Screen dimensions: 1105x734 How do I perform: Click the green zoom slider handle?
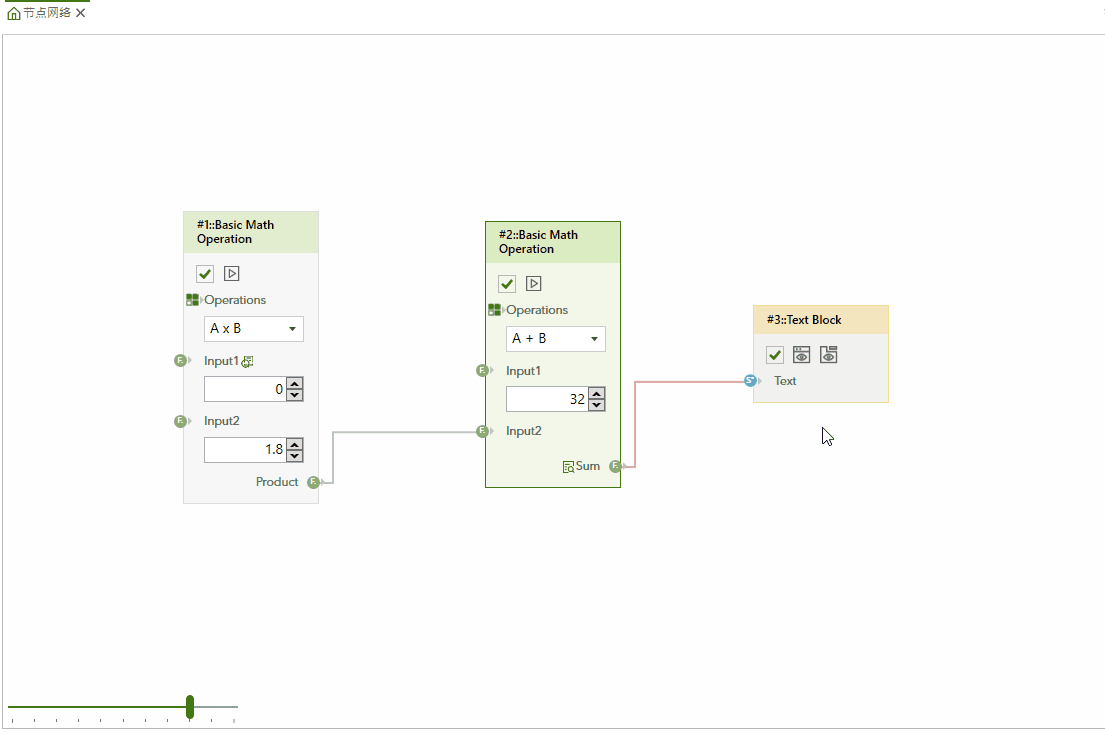[190, 707]
